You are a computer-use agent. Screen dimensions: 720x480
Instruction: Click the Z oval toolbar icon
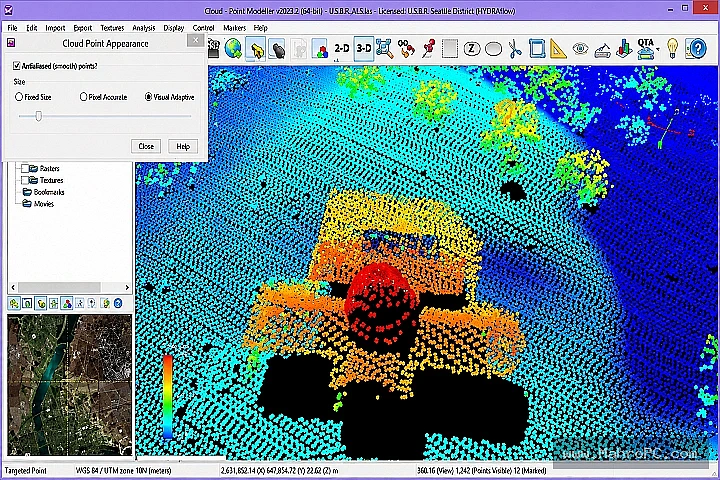[472, 49]
